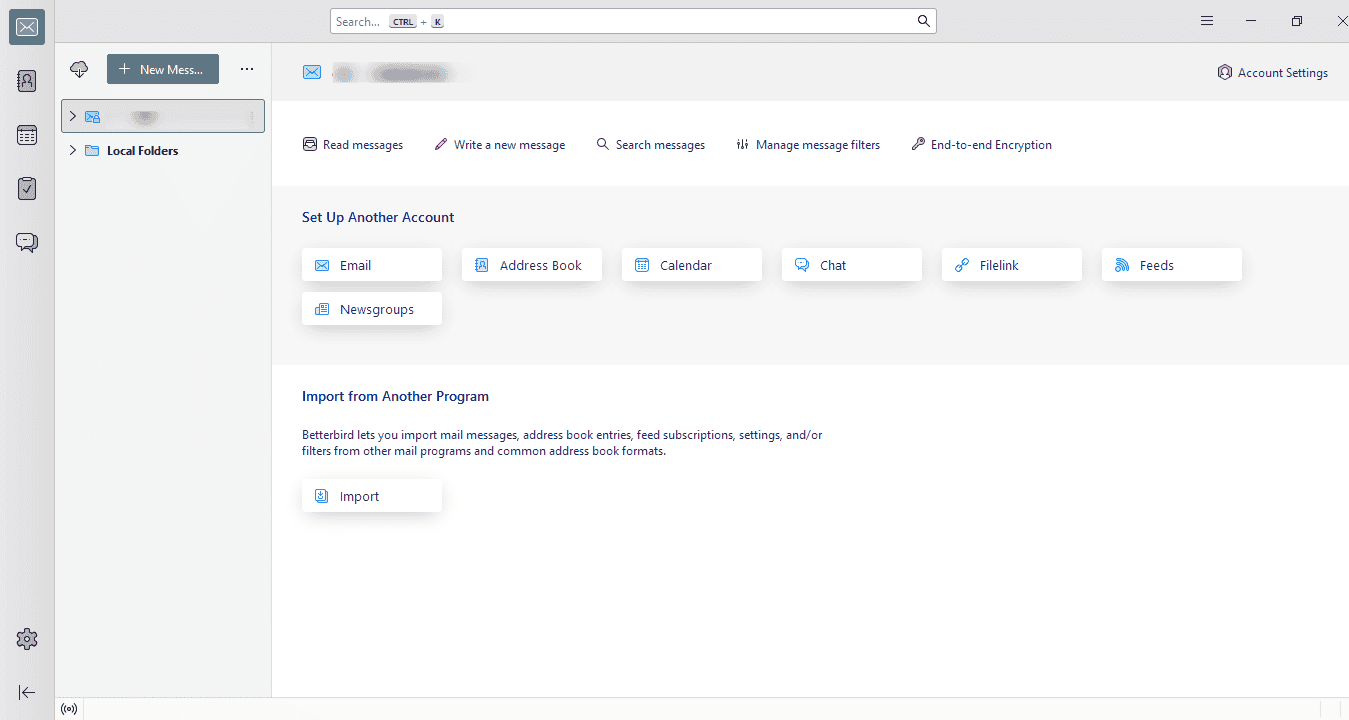Set up a Feeds account

[1172, 265]
